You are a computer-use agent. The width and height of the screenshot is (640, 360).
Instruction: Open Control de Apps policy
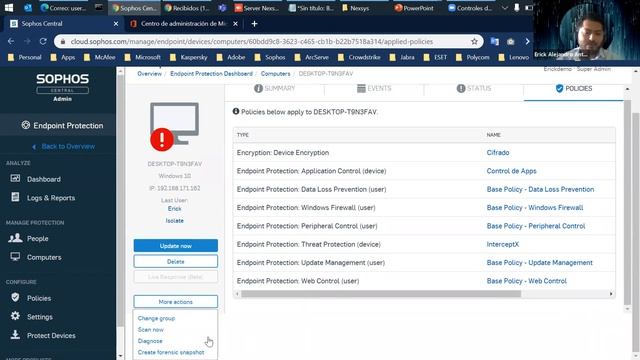pyautogui.click(x=511, y=171)
